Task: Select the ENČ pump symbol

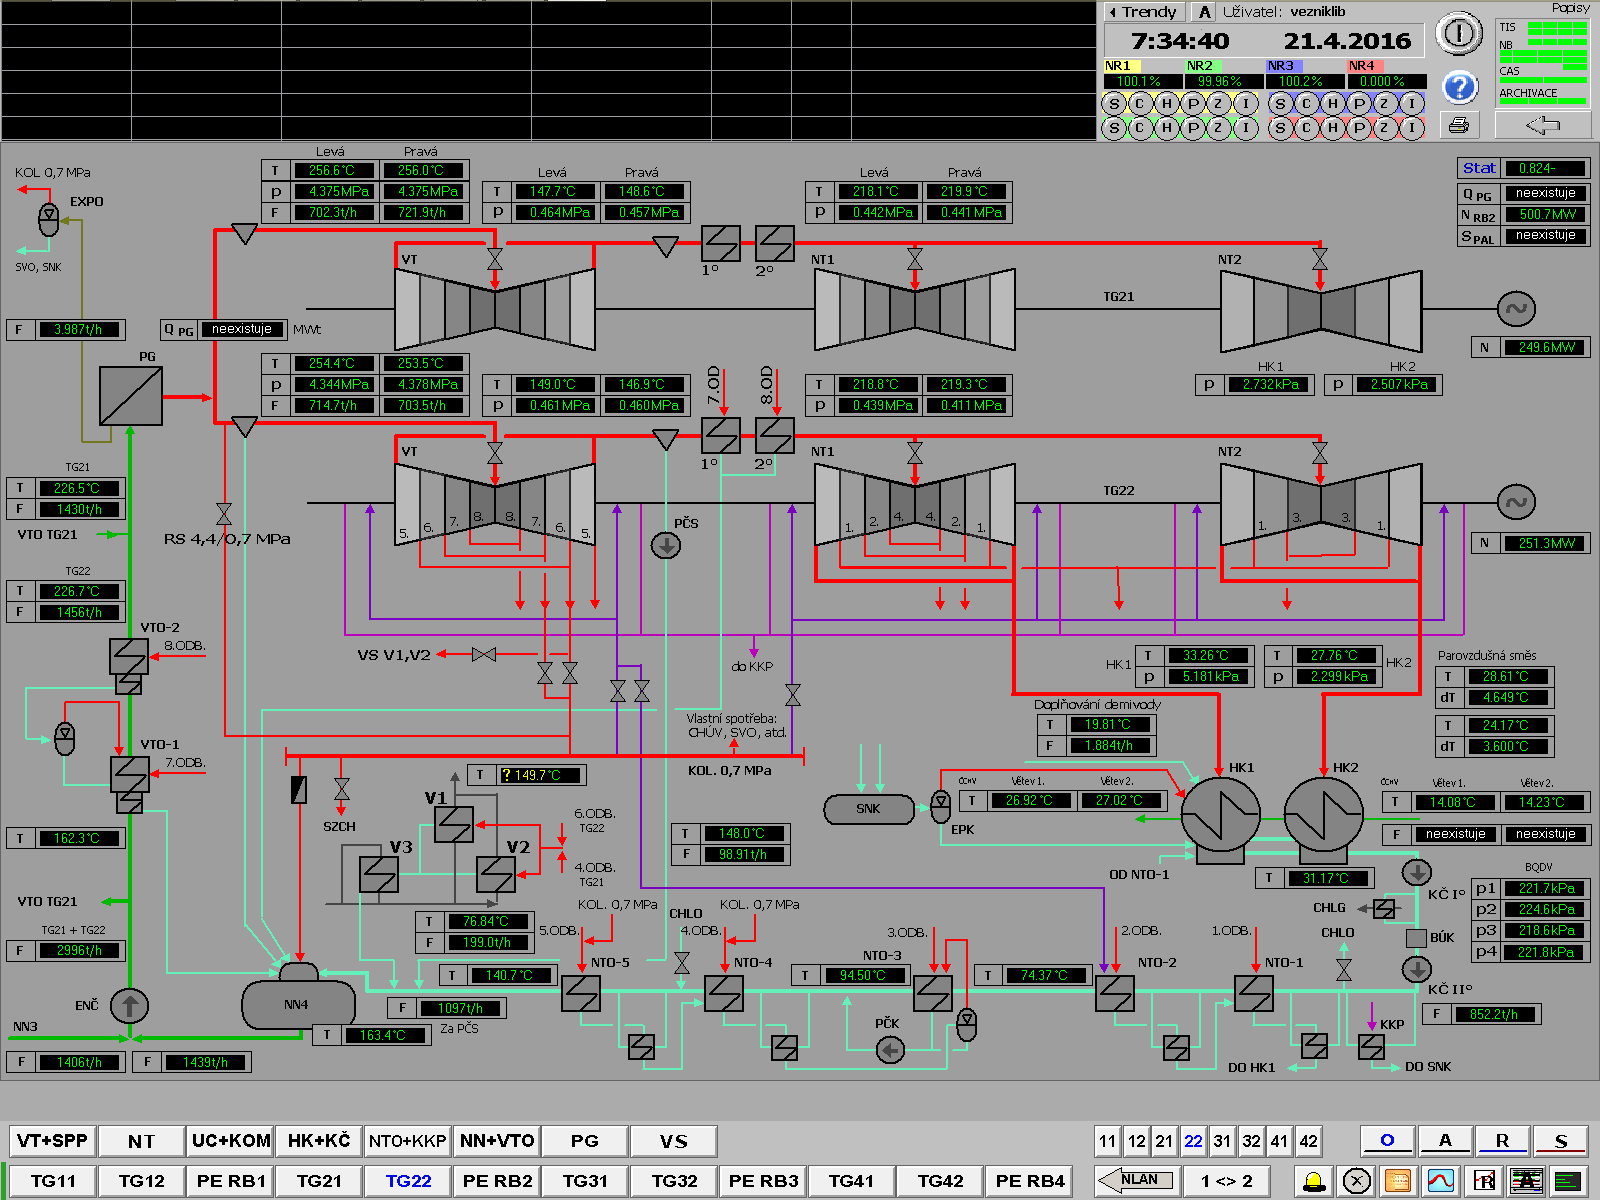Action: click(129, 1005)
